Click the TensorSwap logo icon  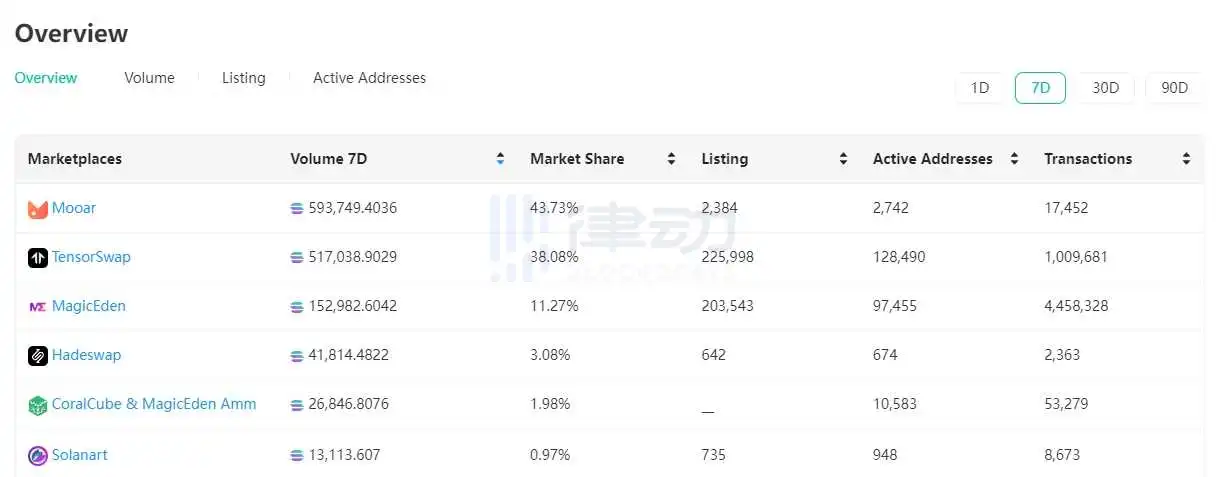coord(38,258)
